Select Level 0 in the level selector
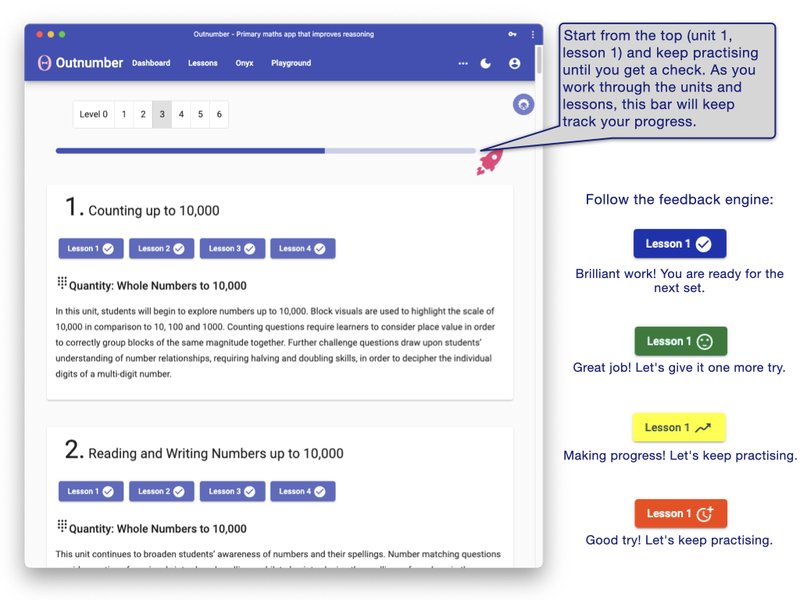Viewport: 800px width, 600px height. 94,114
